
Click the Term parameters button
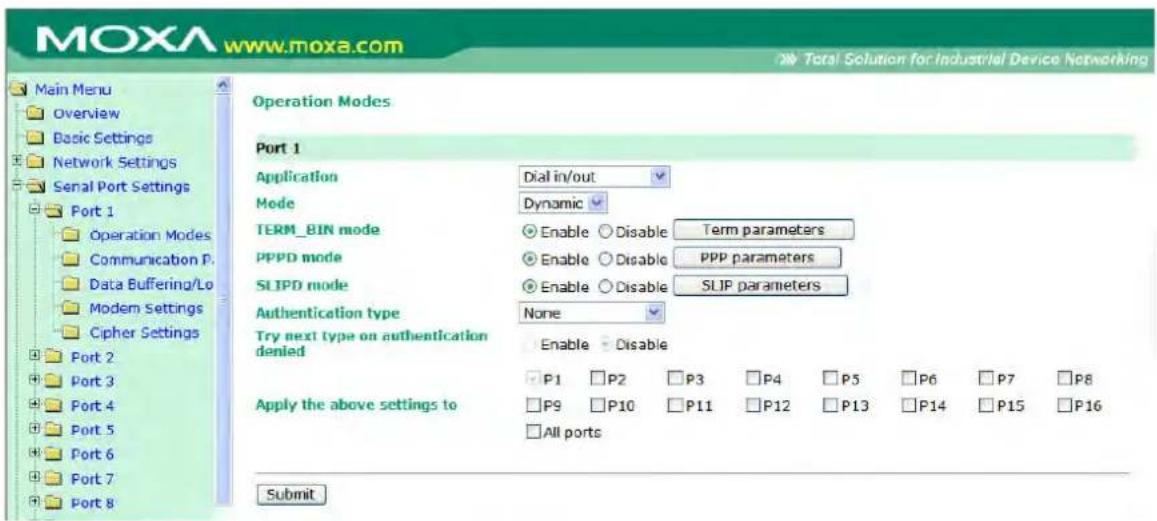tap(764, 230)
